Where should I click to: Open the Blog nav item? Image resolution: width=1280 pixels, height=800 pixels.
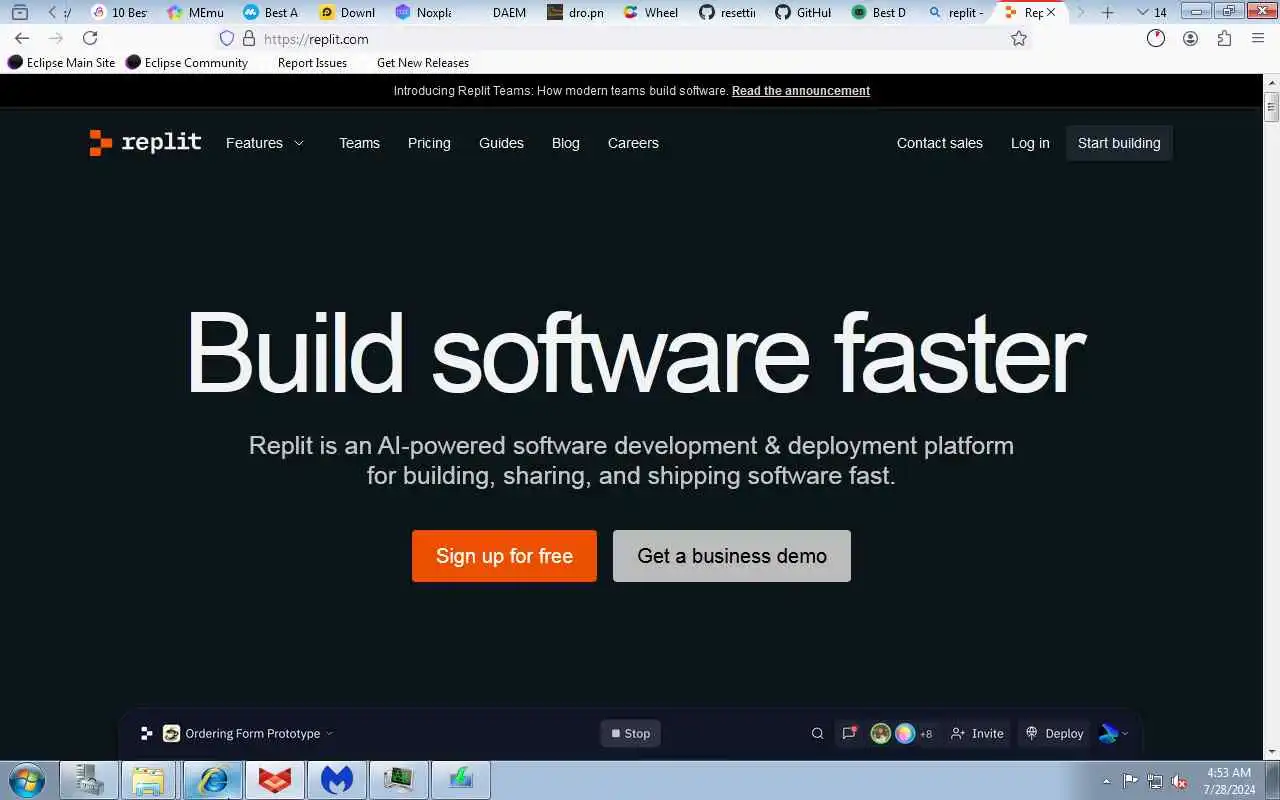[x=566, y=143]
